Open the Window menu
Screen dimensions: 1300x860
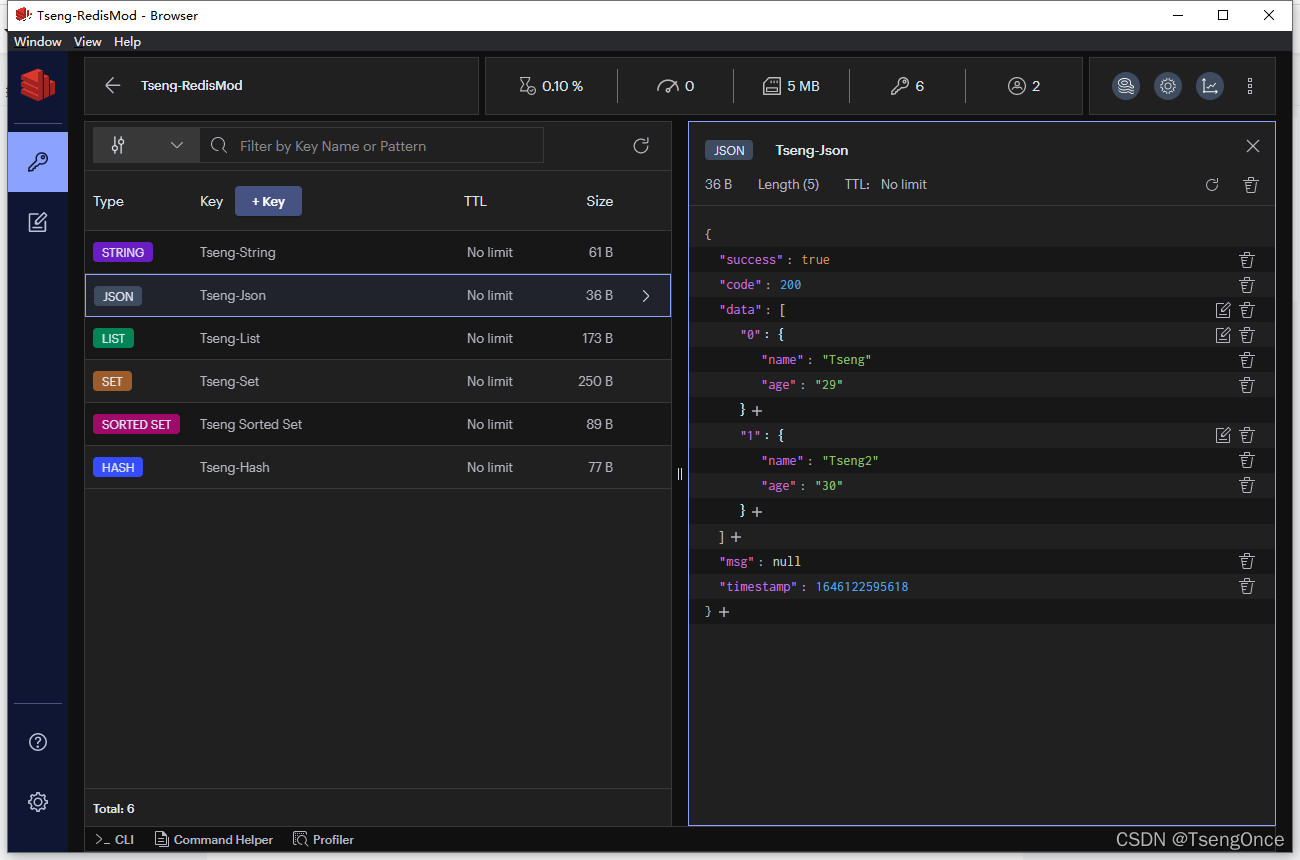[37, 42]
